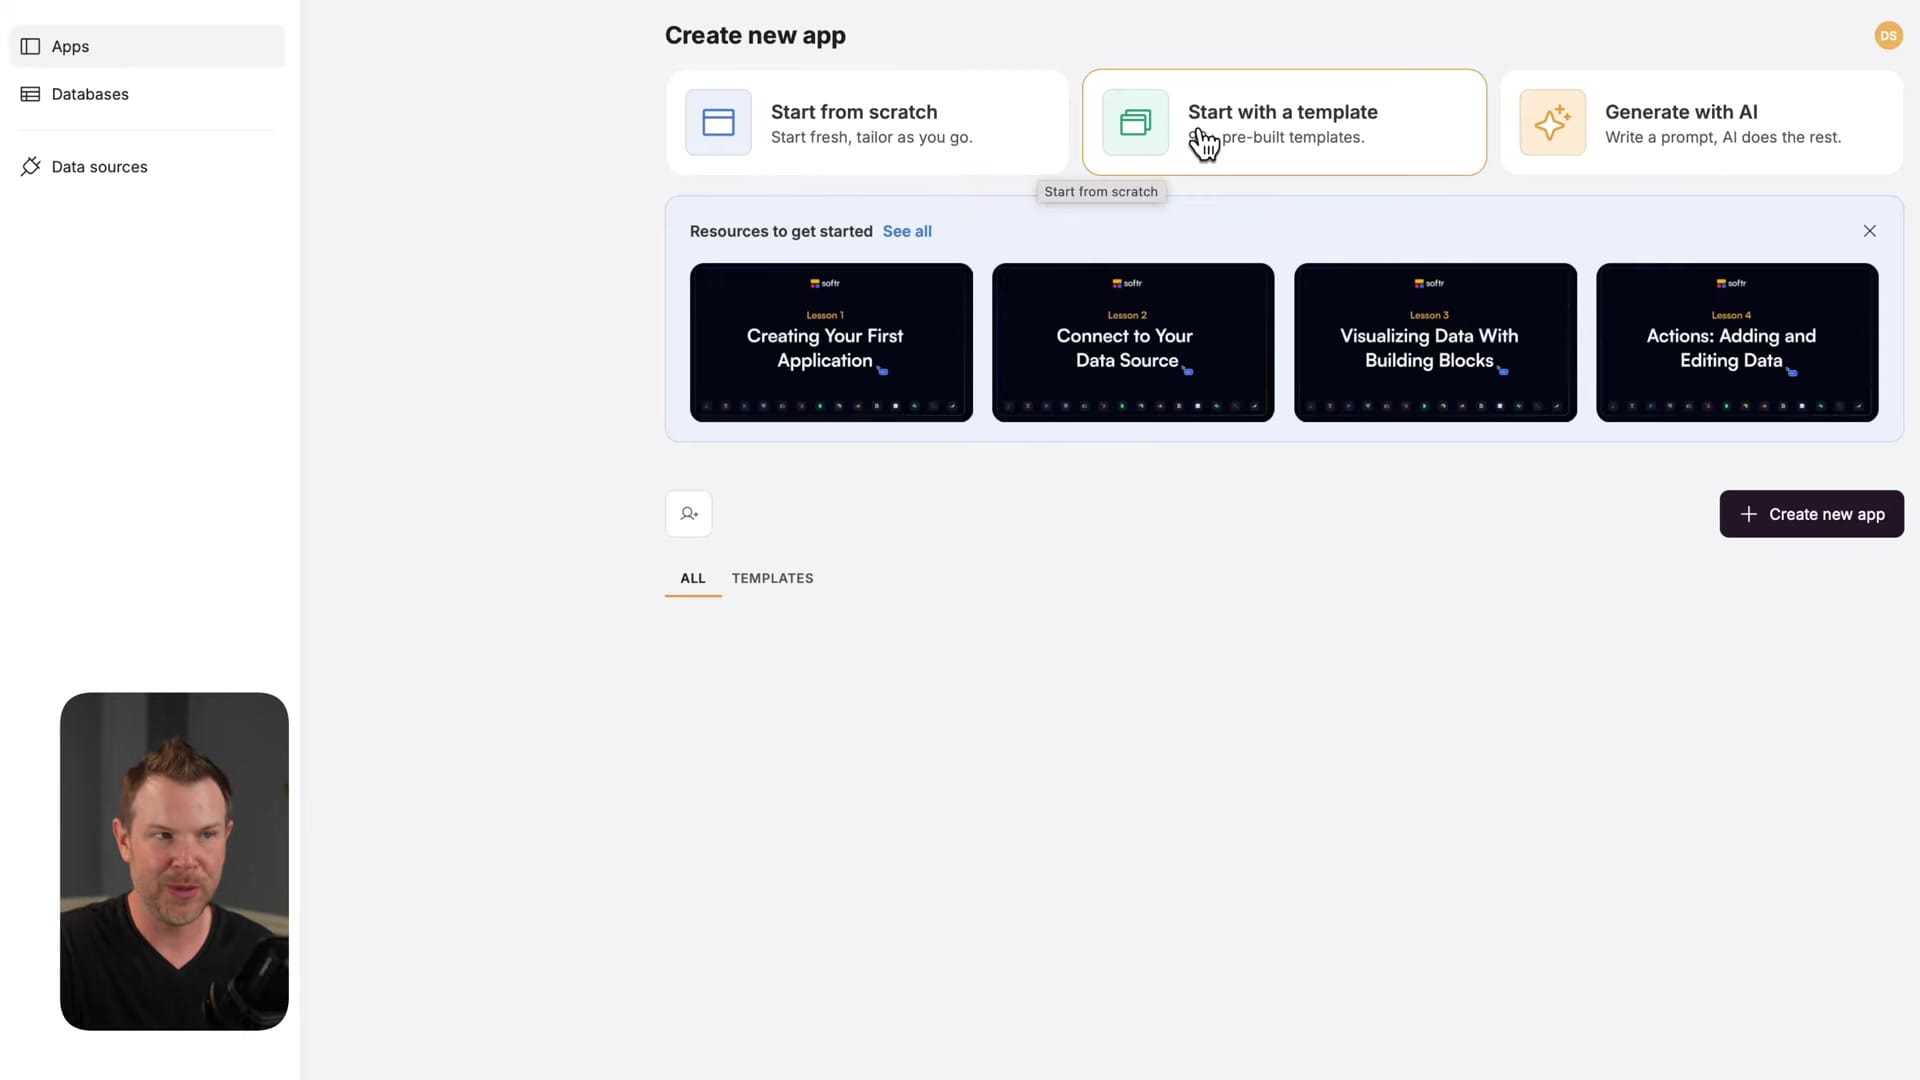1920x1080 pixels.
Task: Click the Create new app heading
Action: pyautogui.click(x=755, y=35)
